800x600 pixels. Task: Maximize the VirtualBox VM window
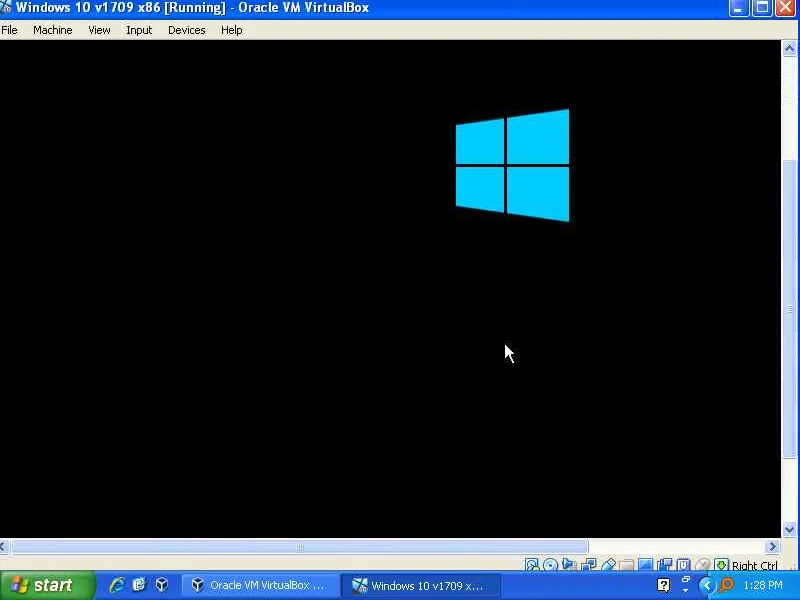(762, 8)
